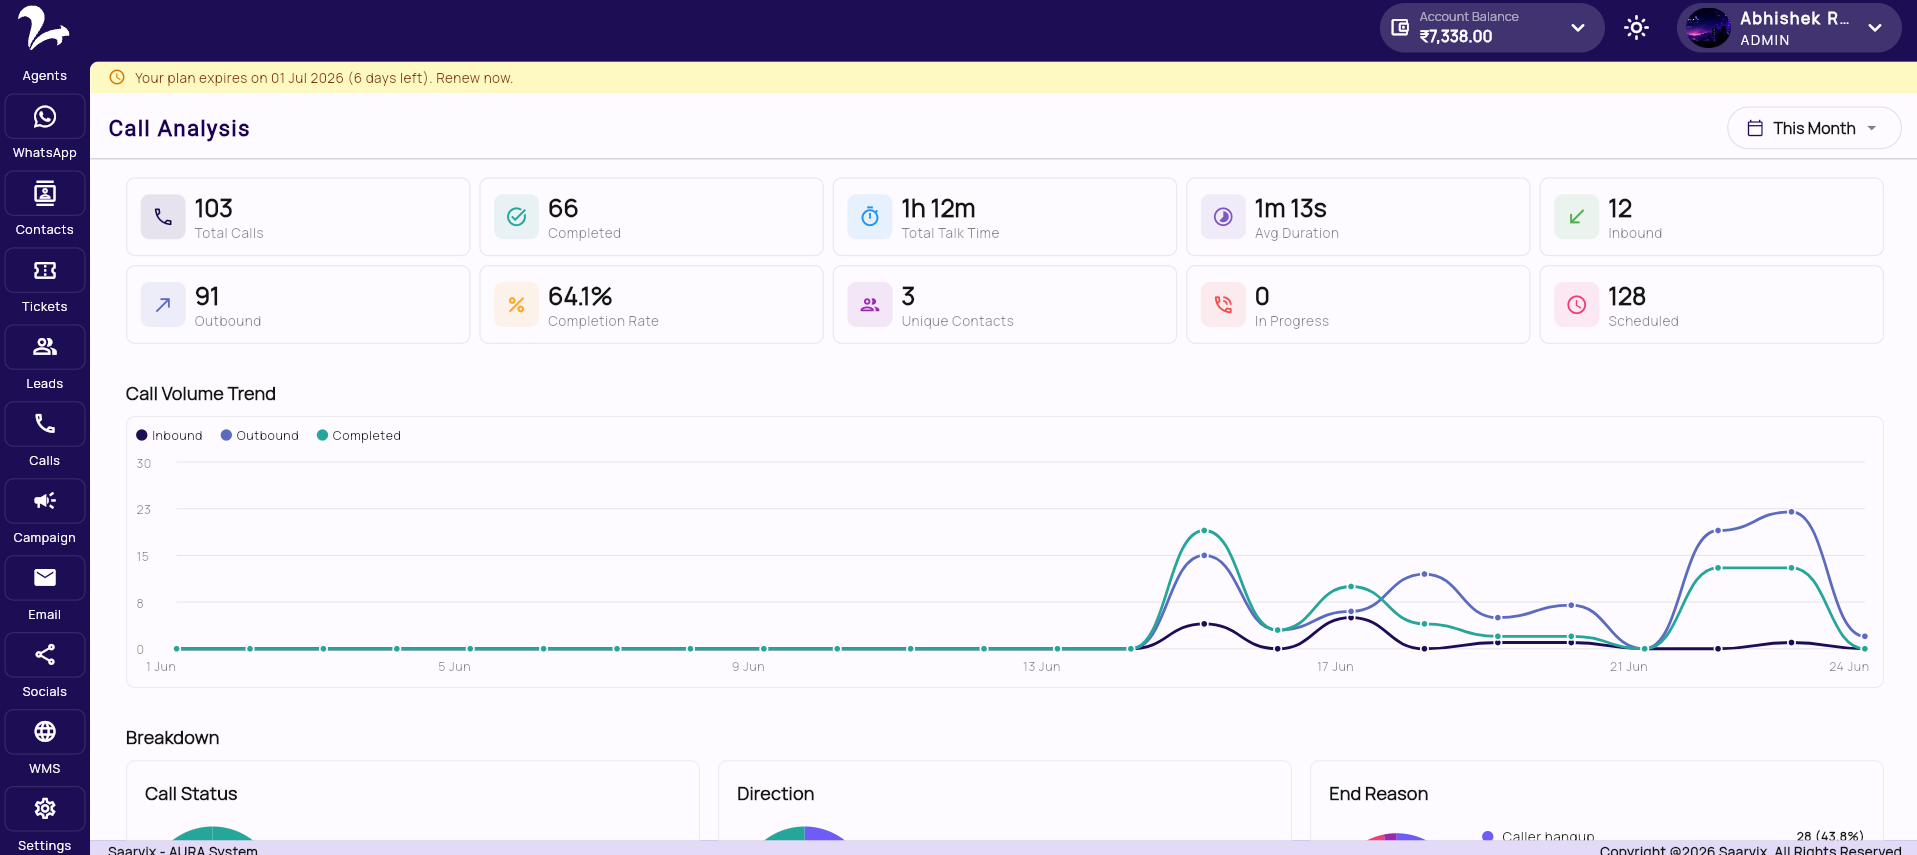Click the 128 Scheduled value
1917x855 pixels.
(1627, 296)
